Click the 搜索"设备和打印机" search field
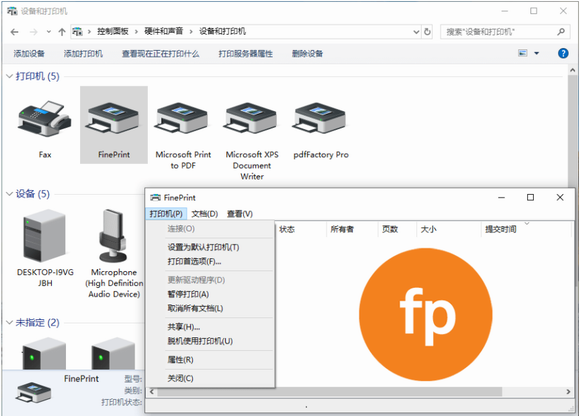Viewport: 580px width, 416px height. pyautogui.click(x=504, y=32)
